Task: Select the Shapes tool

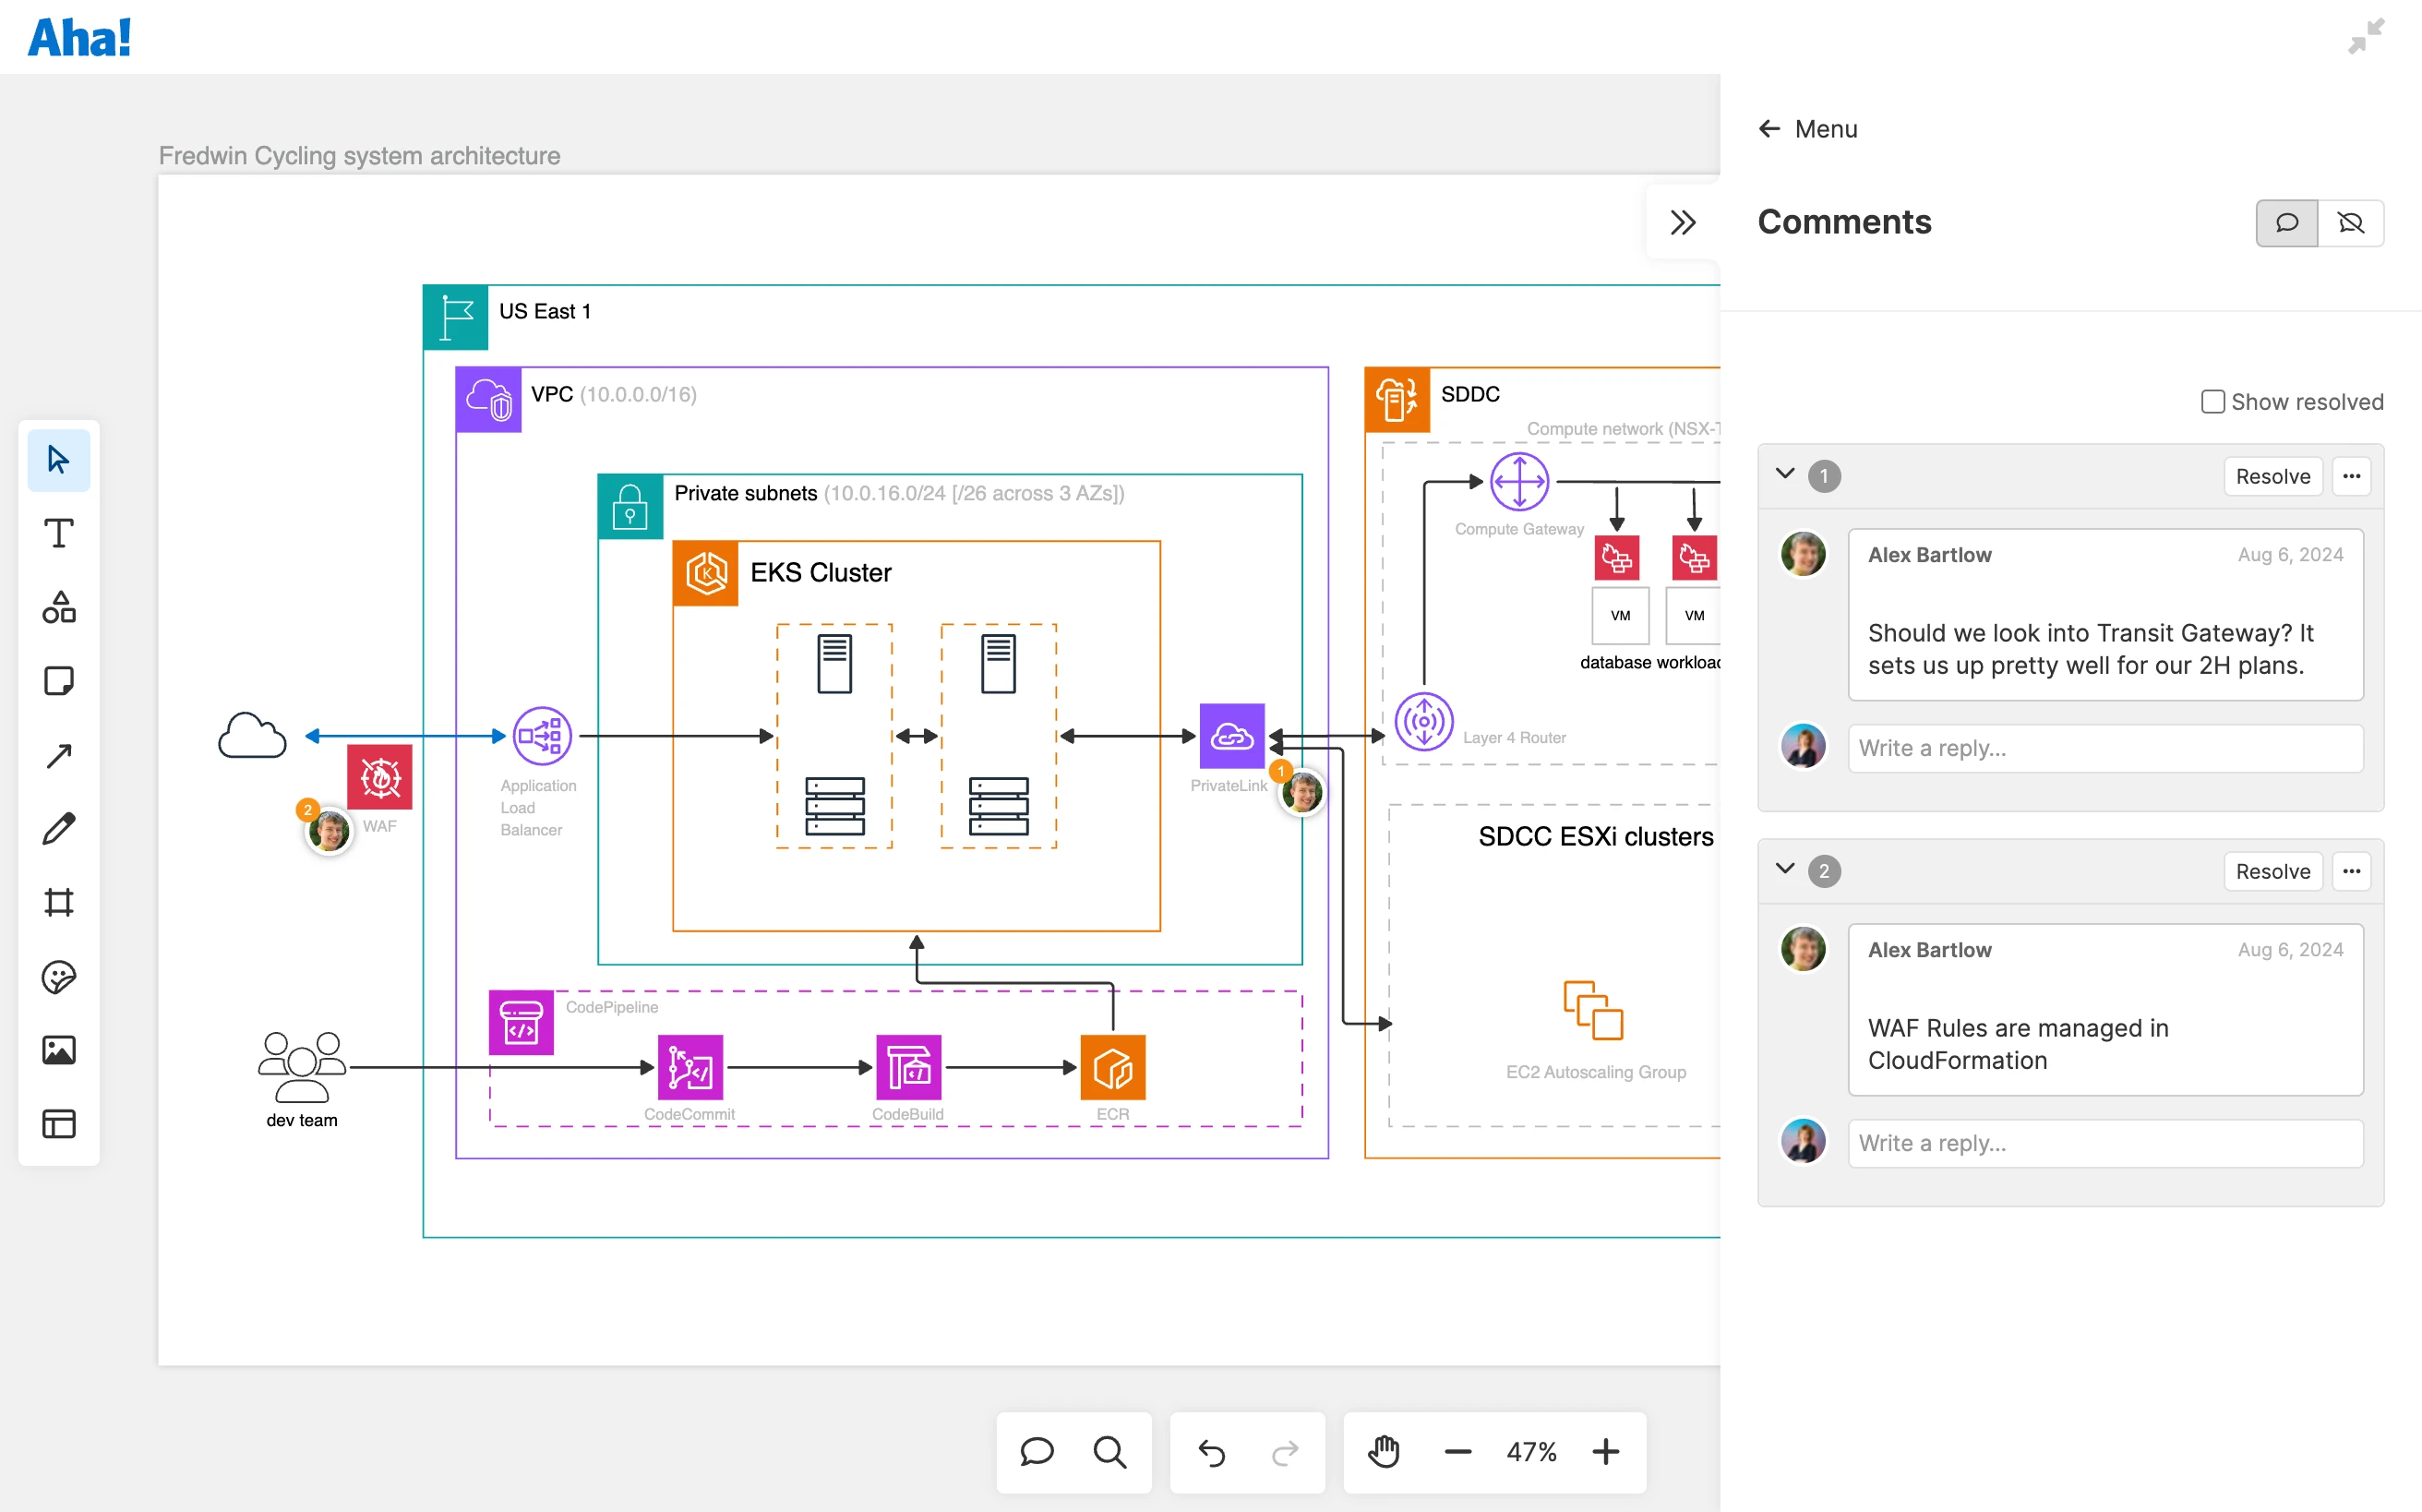Action: click(x=58, y=607)
